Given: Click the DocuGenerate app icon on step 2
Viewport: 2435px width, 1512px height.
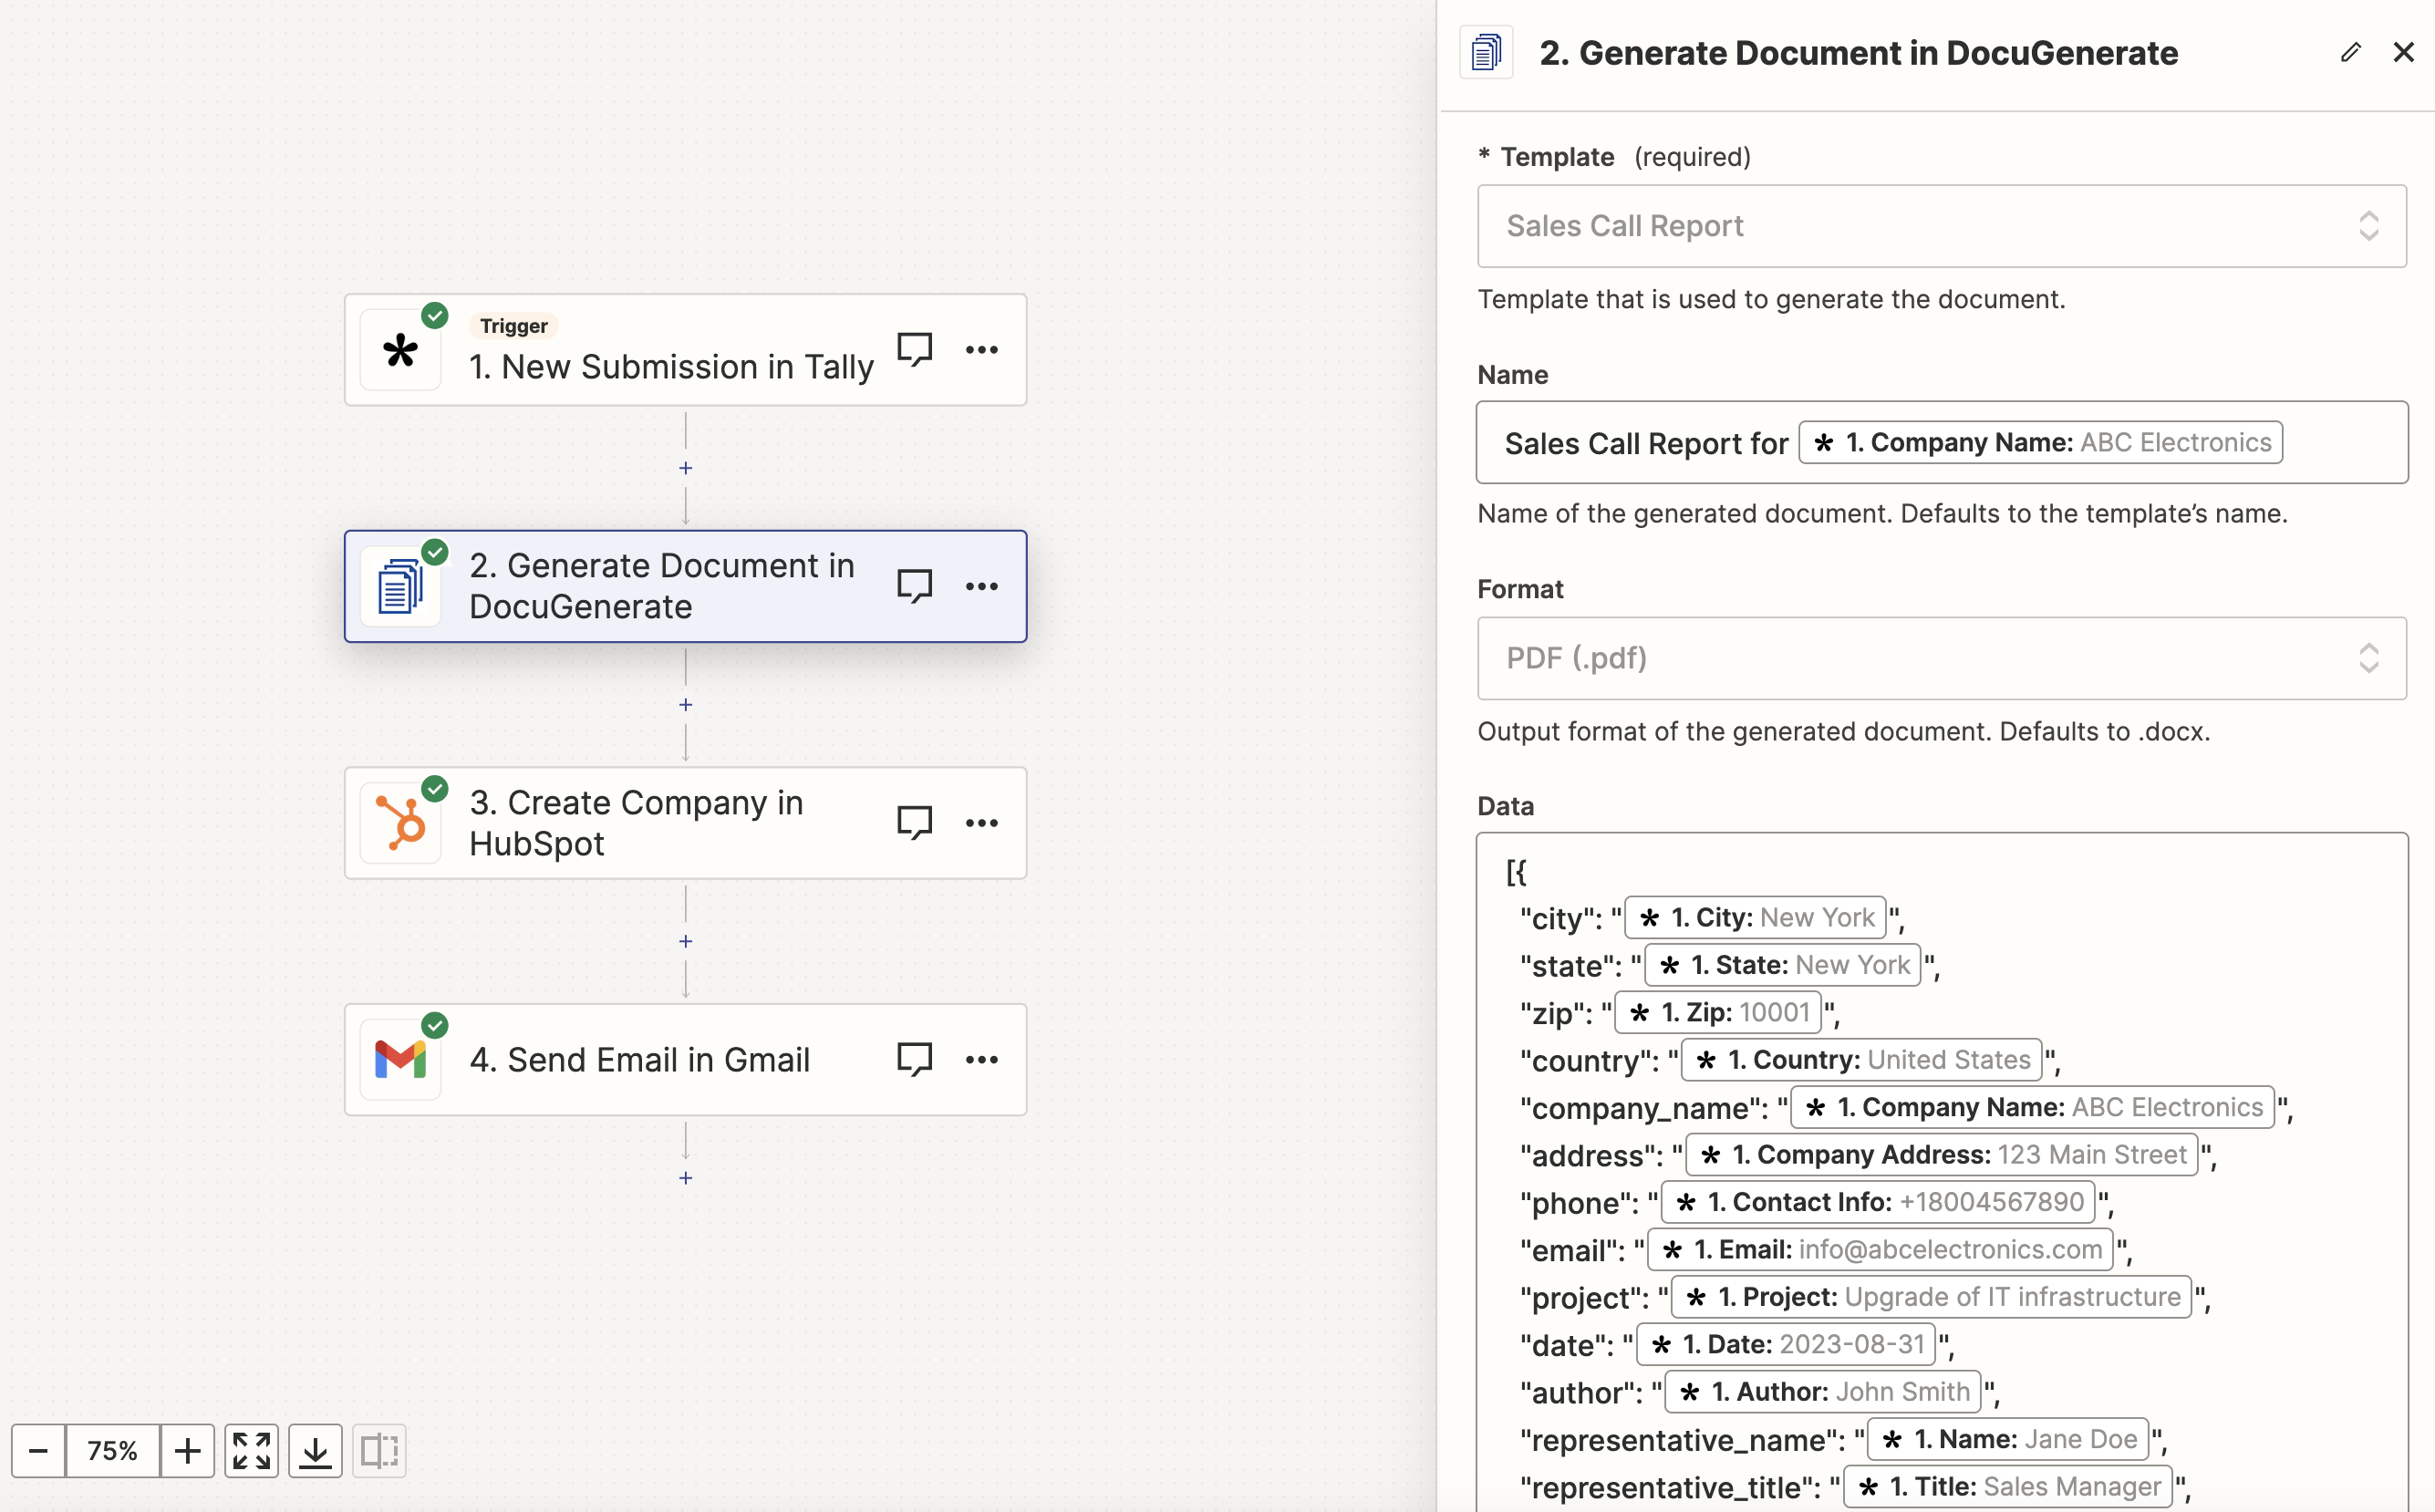Looking at the screenshot, I should click(x=401, y=585).
